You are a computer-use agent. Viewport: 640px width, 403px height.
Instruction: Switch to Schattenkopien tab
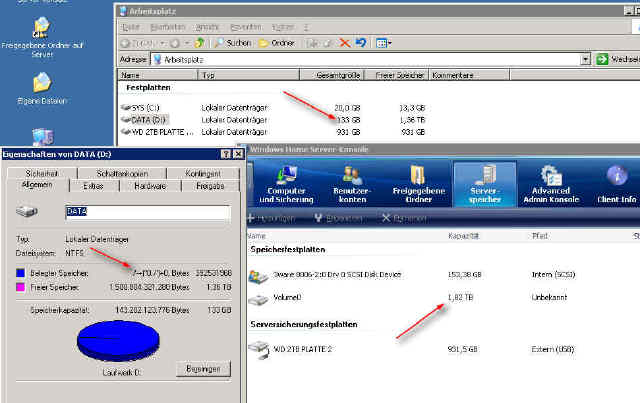(122, 174)
